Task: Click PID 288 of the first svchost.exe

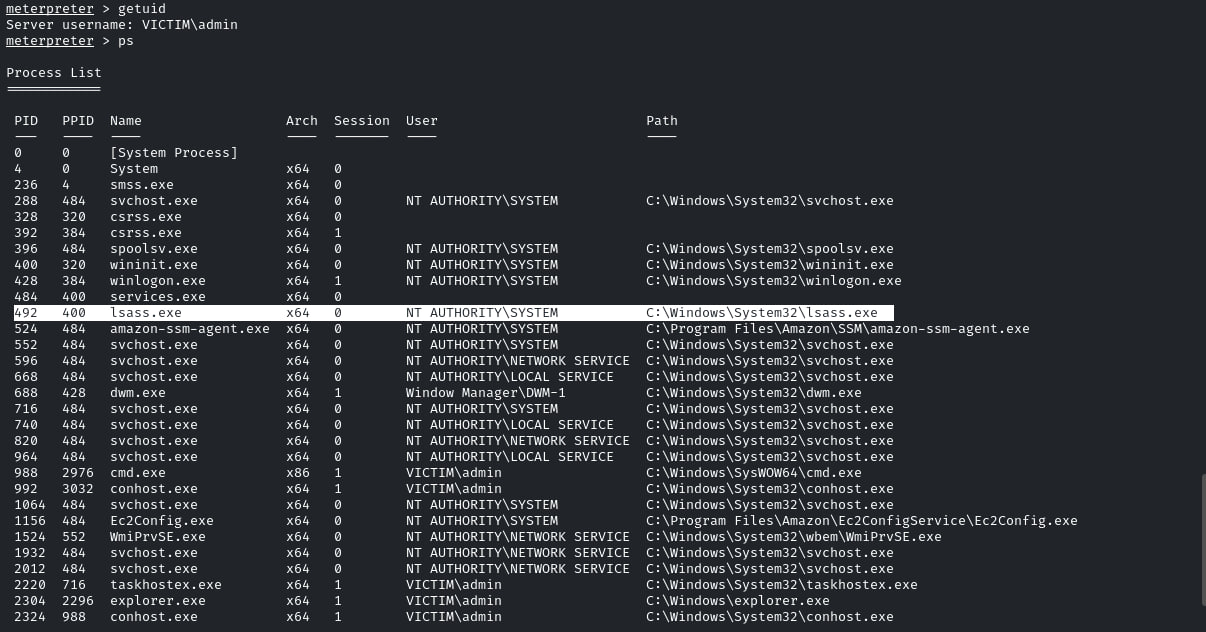Action: click(x=26, y=201)
